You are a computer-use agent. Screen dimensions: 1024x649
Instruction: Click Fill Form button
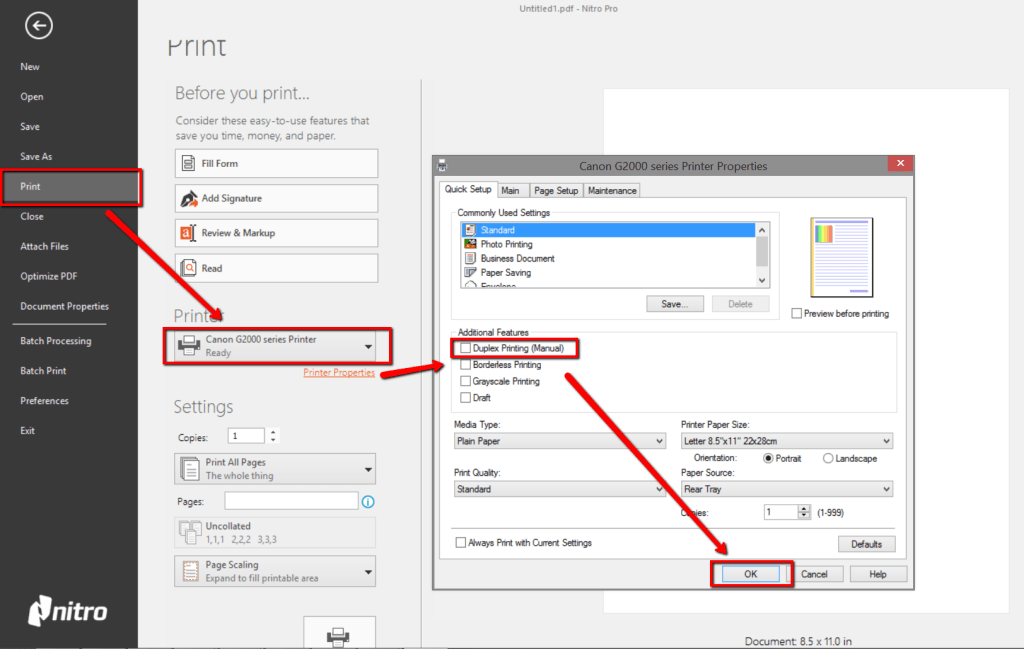[x=276, y=163]
